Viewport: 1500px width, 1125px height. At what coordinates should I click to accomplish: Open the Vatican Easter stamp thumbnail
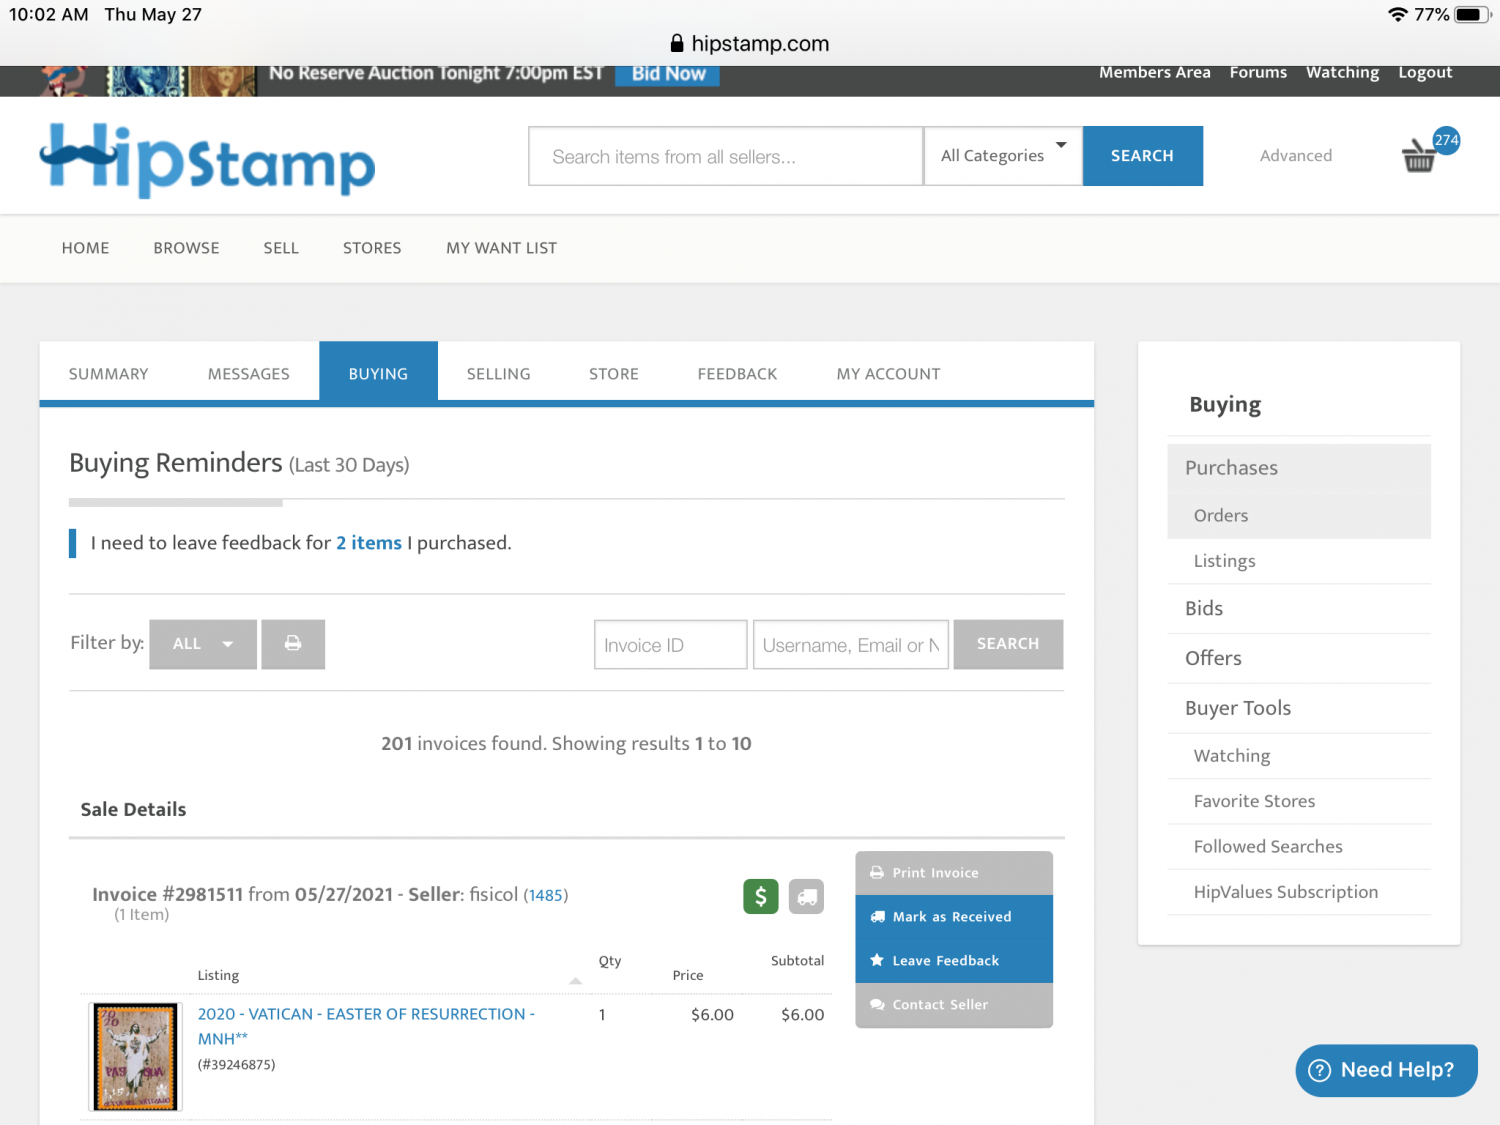[x=136, y=1057]
